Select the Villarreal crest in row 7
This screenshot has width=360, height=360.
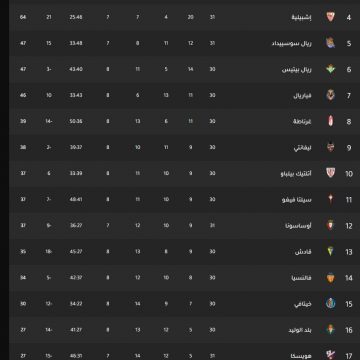pyautogui.click(x=330, y=95)
